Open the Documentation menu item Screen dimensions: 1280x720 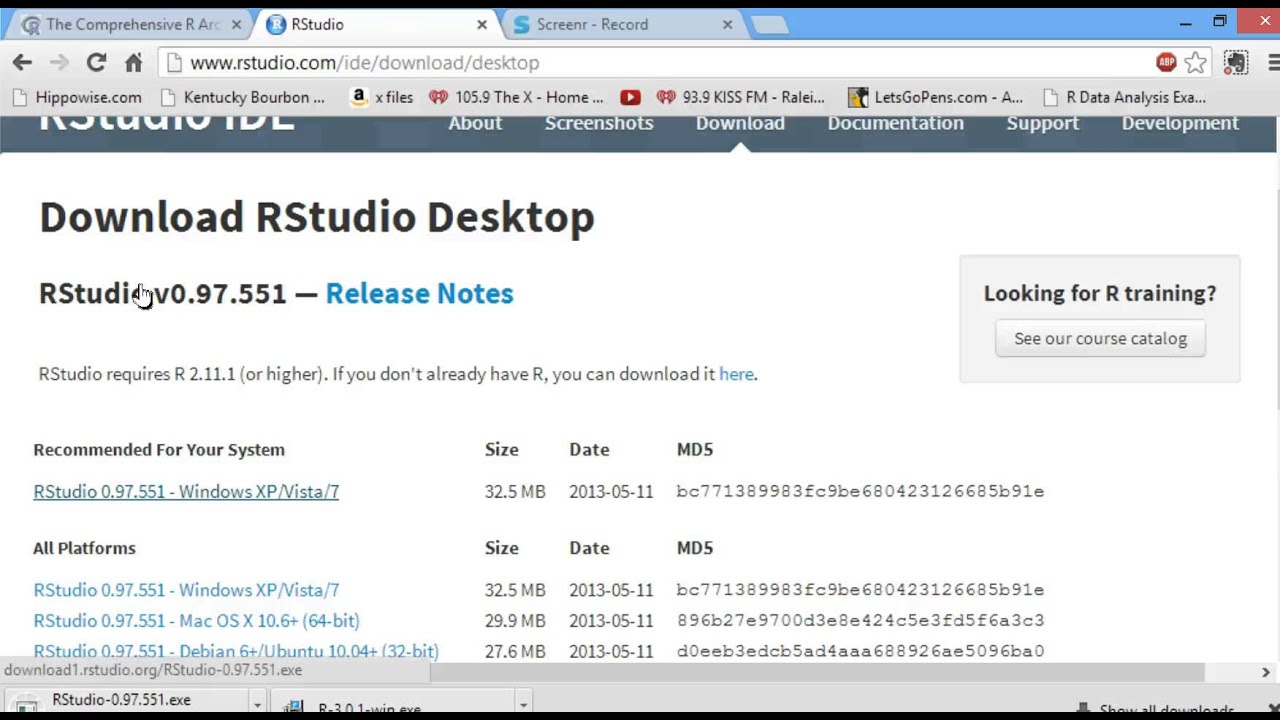(x=895, y=123)
